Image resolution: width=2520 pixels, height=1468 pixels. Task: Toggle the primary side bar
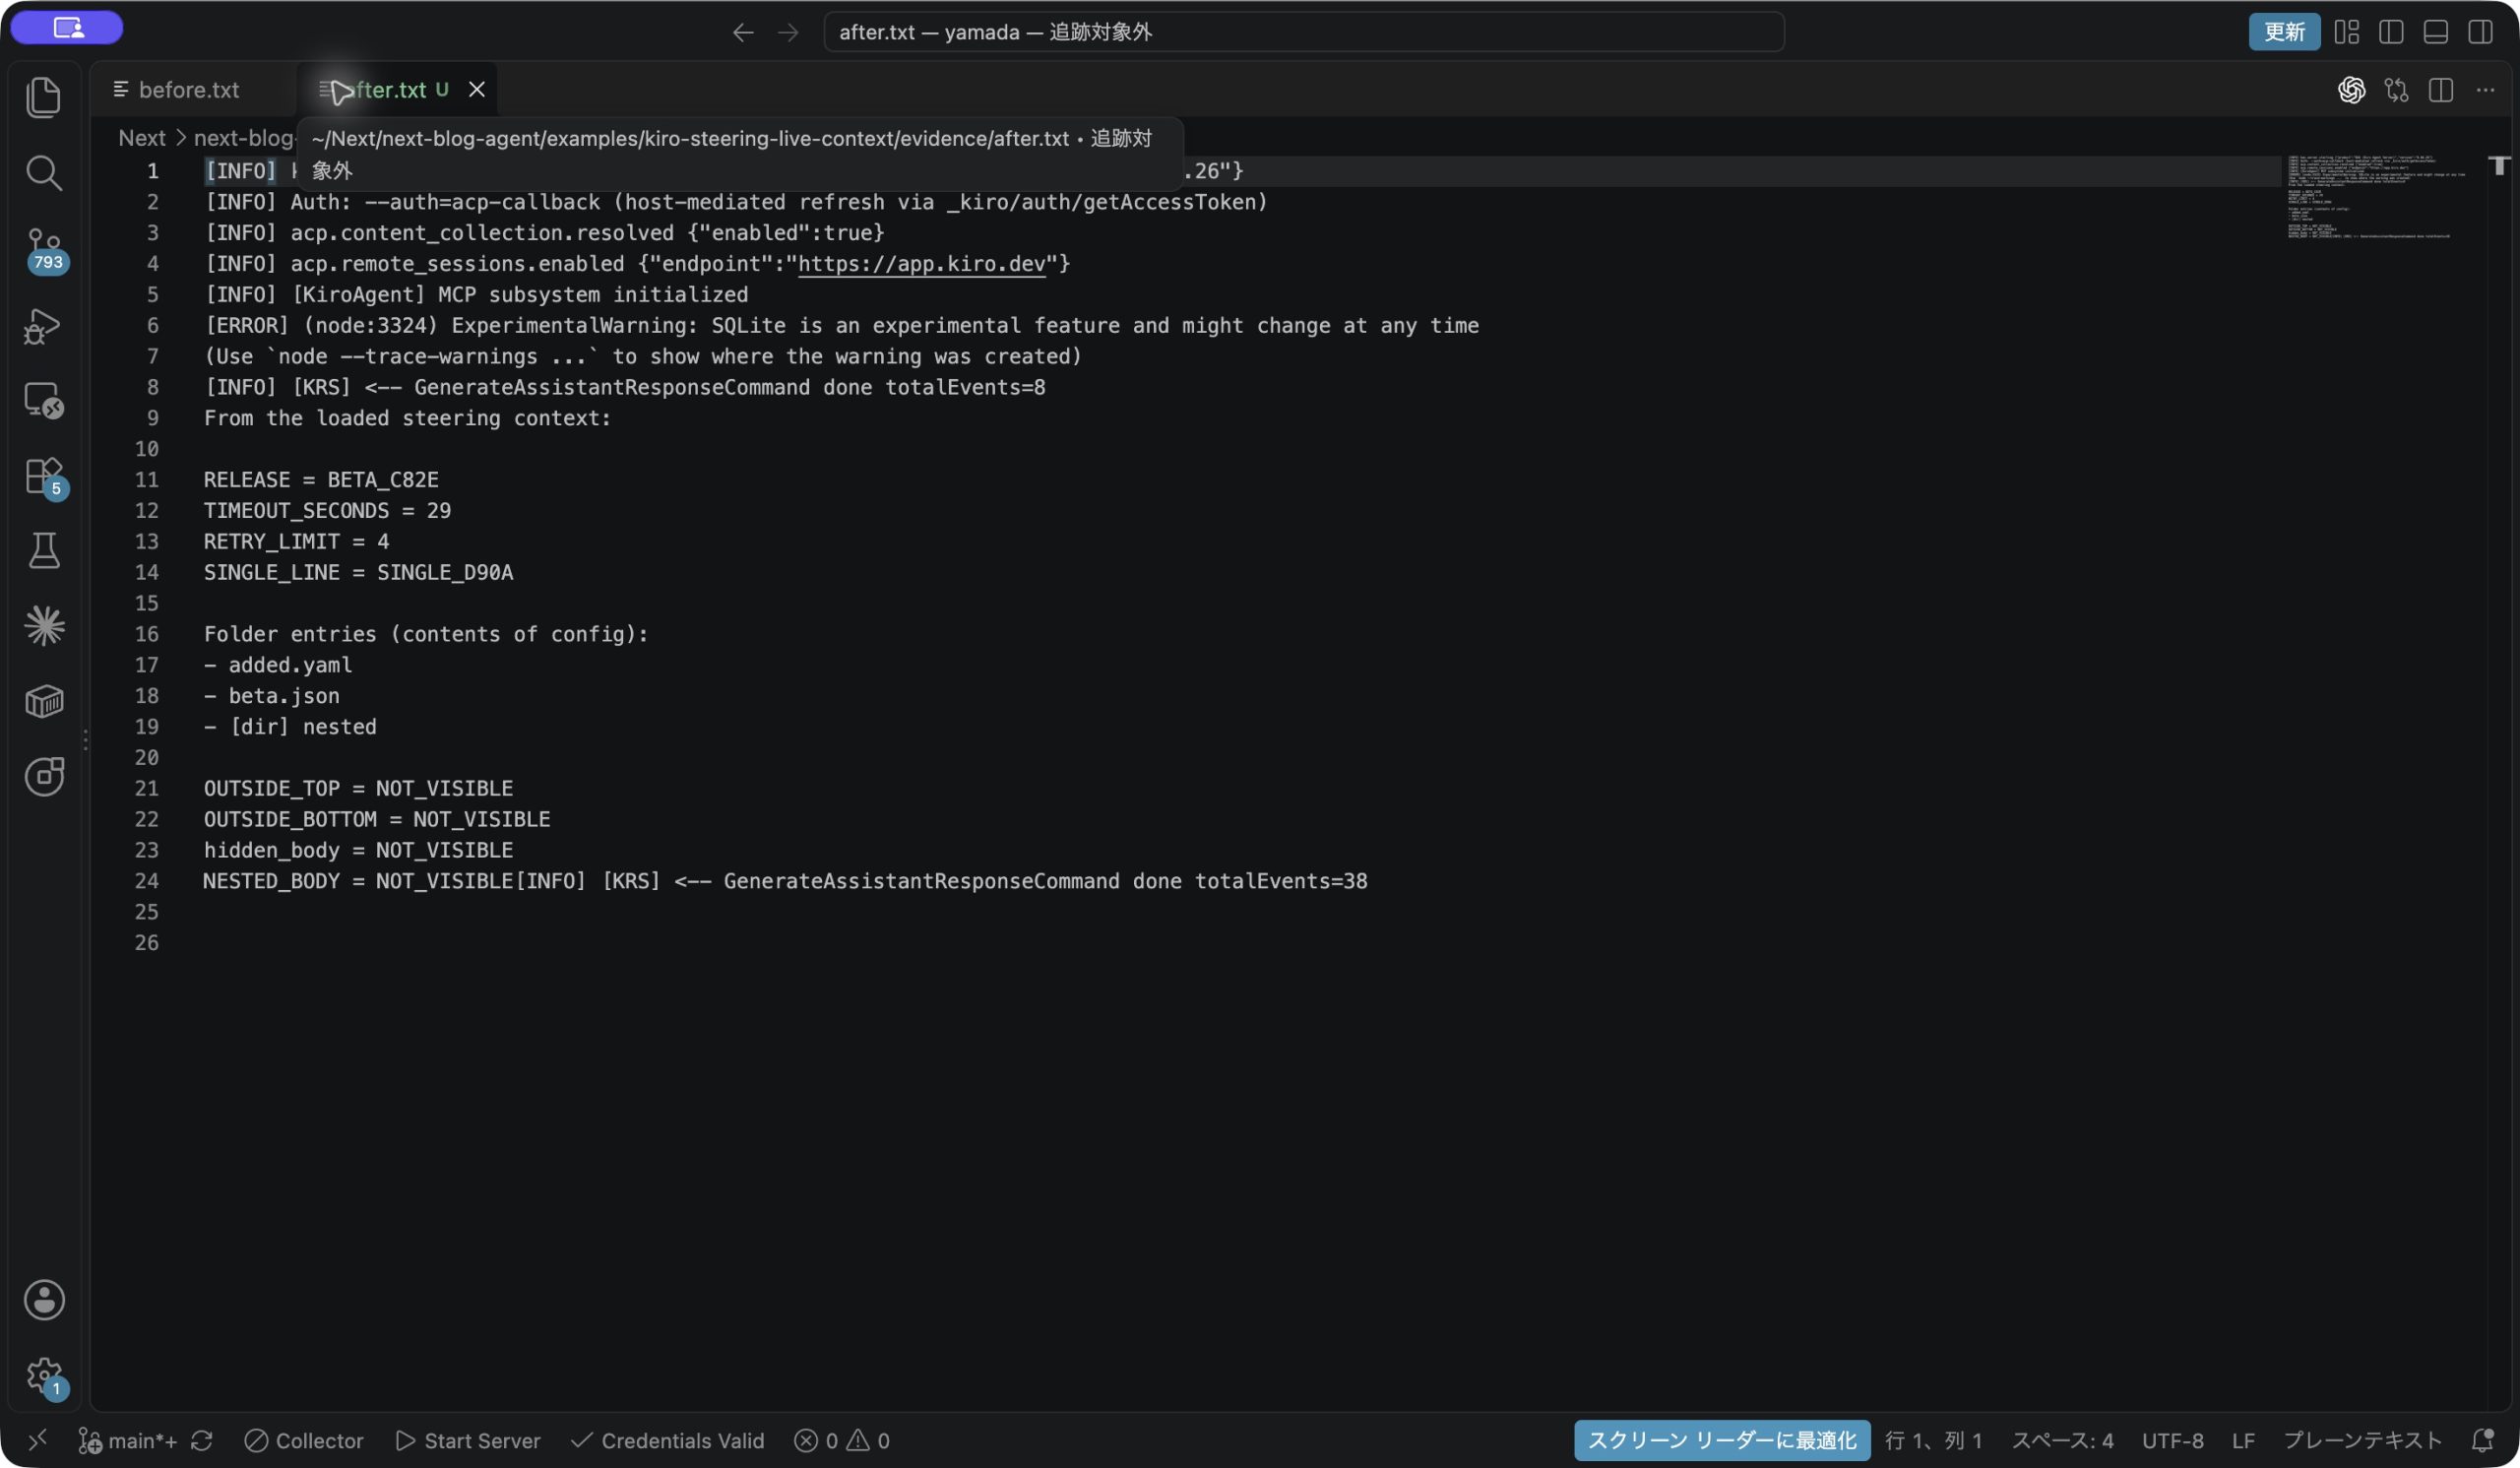click(2391, 32)
